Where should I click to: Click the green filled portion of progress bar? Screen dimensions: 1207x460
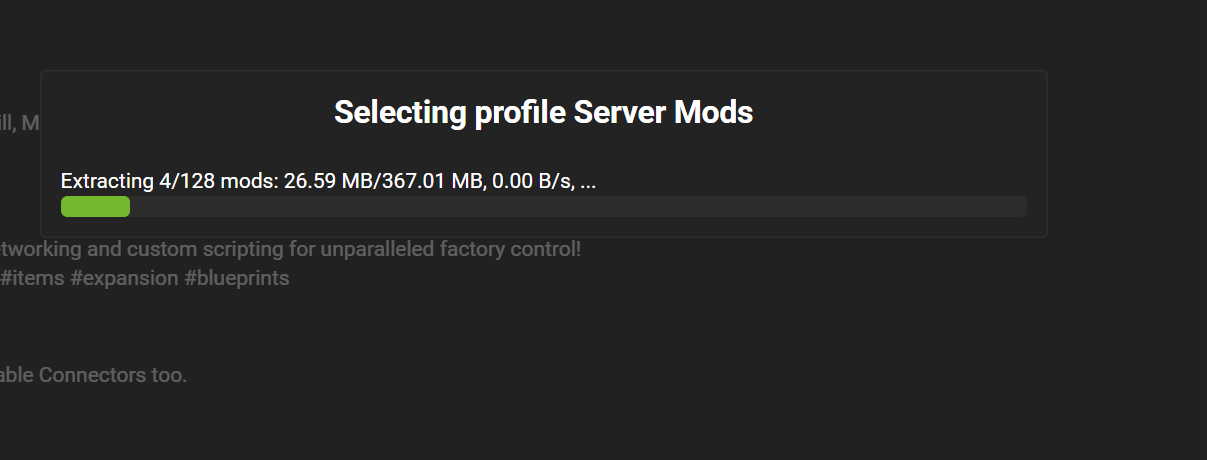[95, 206]
